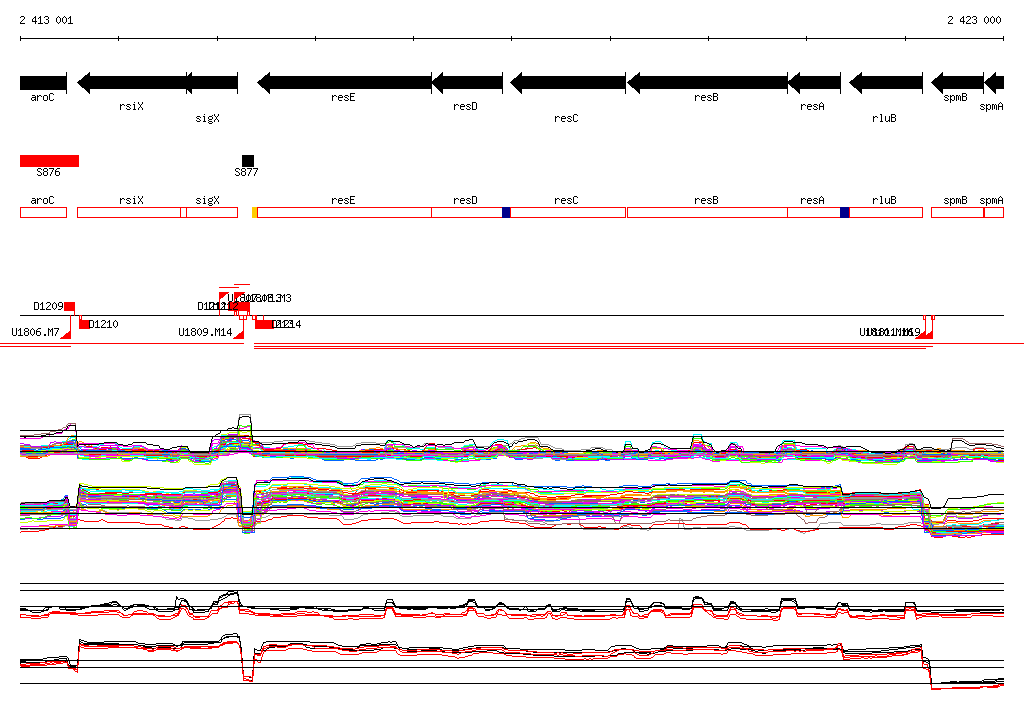This screenshot has width=1024, height=714.
Task: Click the orange block before outlined resE box
Action: pyautogui.click(x=254, y=212)
